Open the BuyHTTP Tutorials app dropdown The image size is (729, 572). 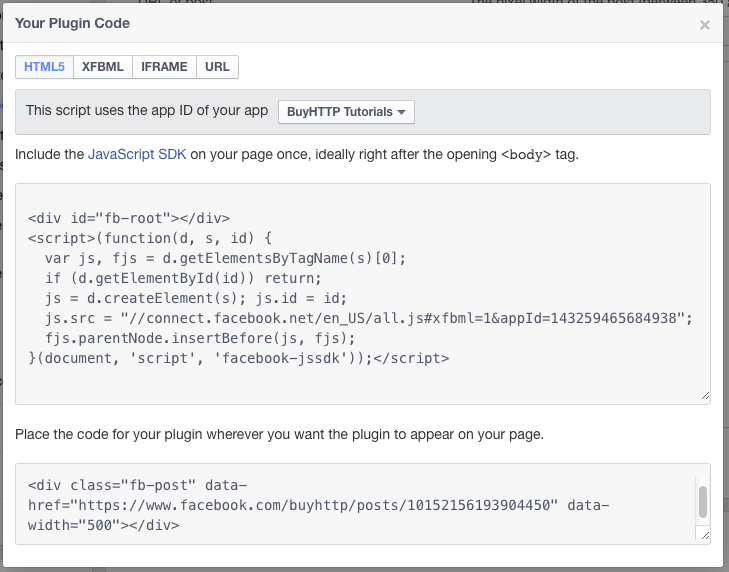[345, 112]
